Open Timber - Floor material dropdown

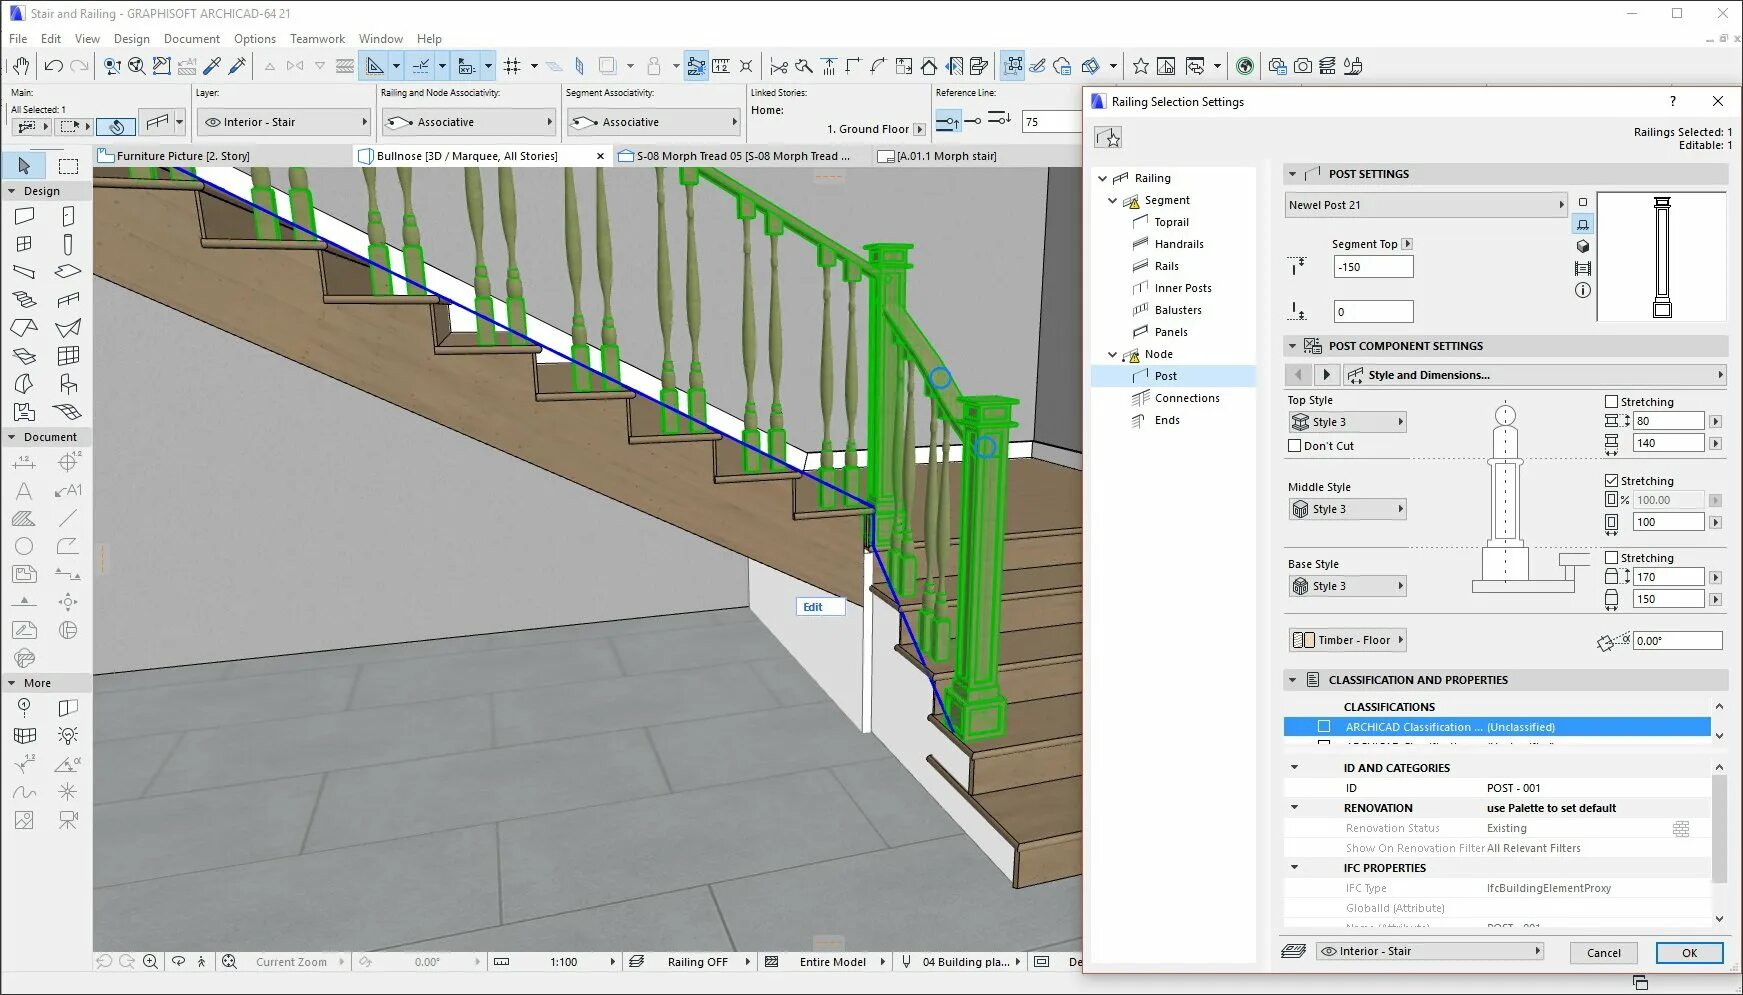click(x=1348, y=640)
